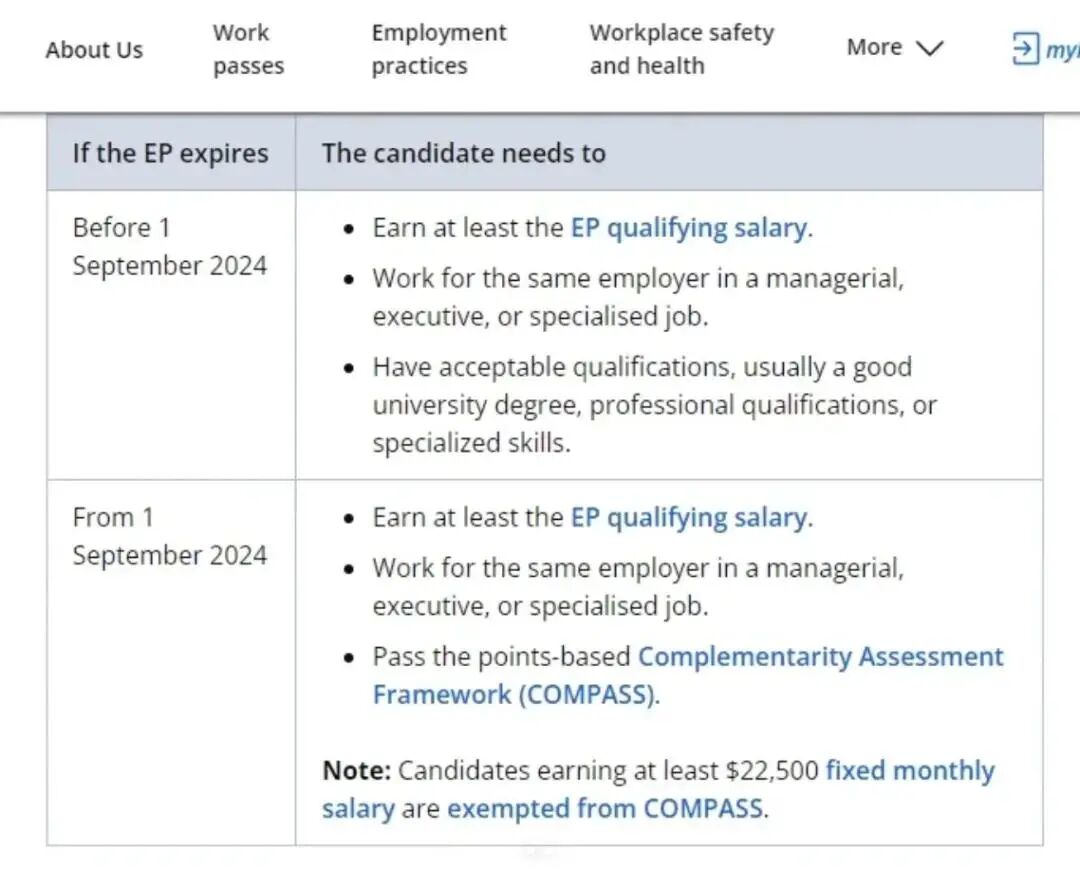This screenshot has width=1080, height=869.
Task: Open Complementarity Assessment Framework (COMPASS) link
Action: point(687,676)
